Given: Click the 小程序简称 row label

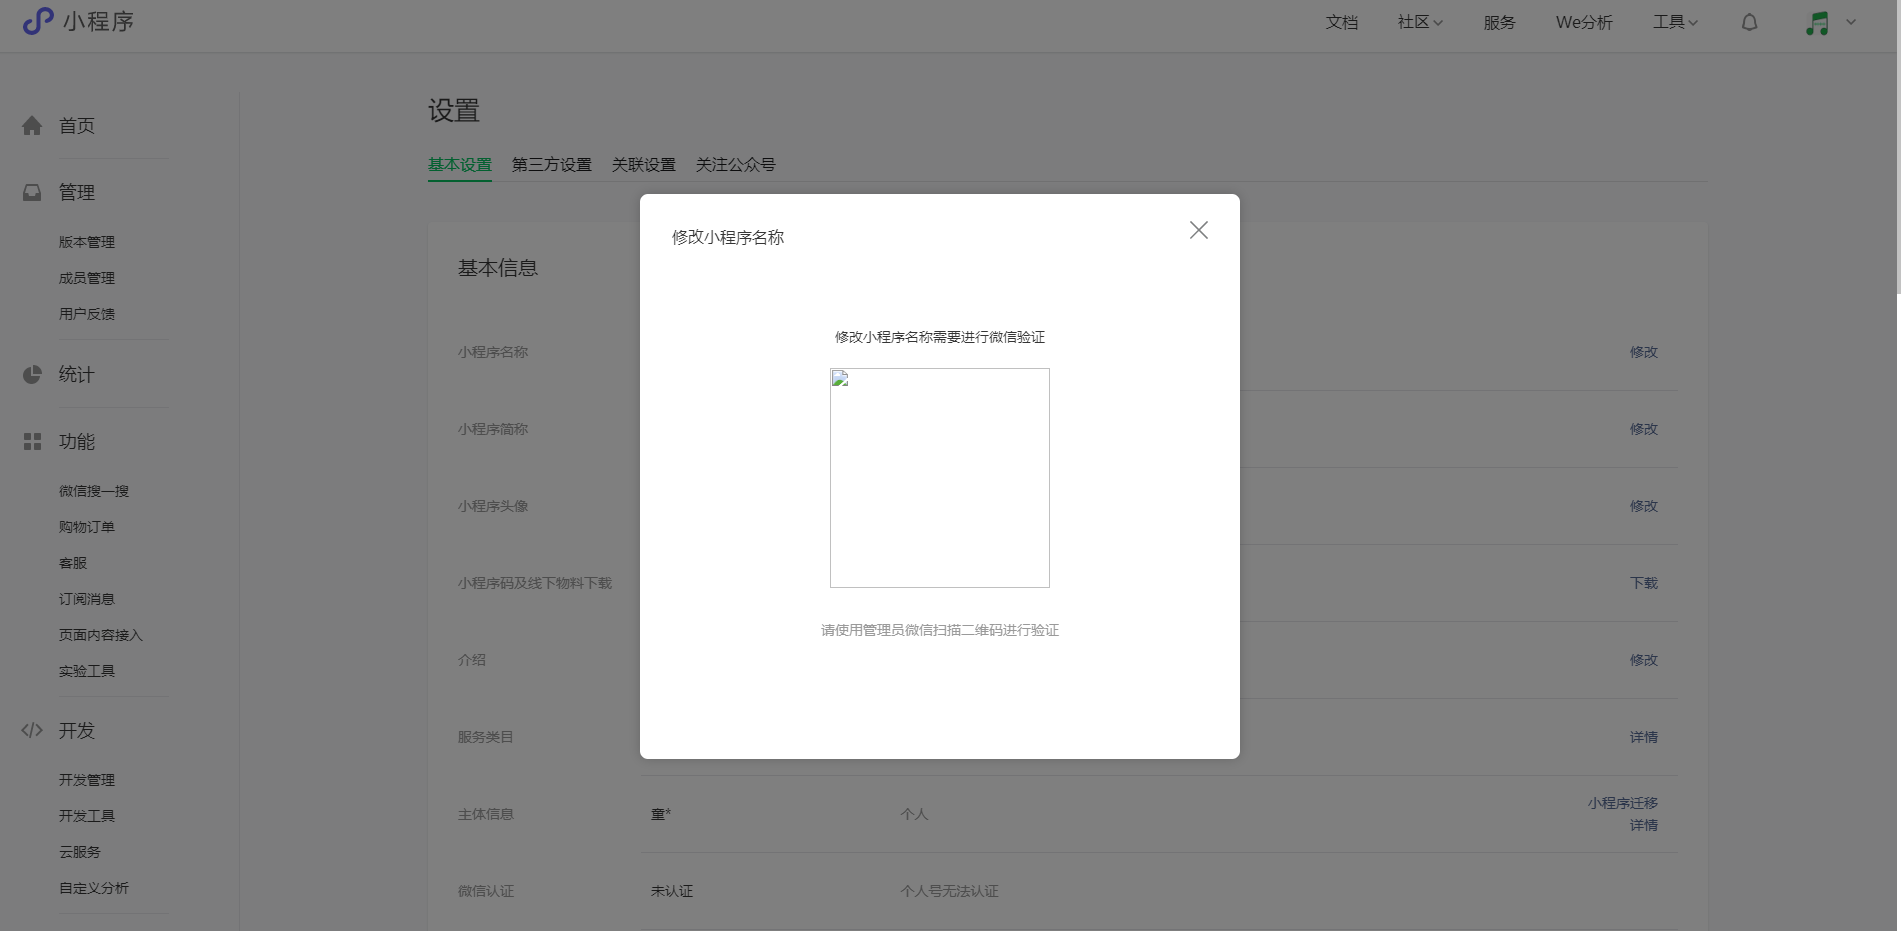Looking at the screenshot, I should tap(493, 429).
